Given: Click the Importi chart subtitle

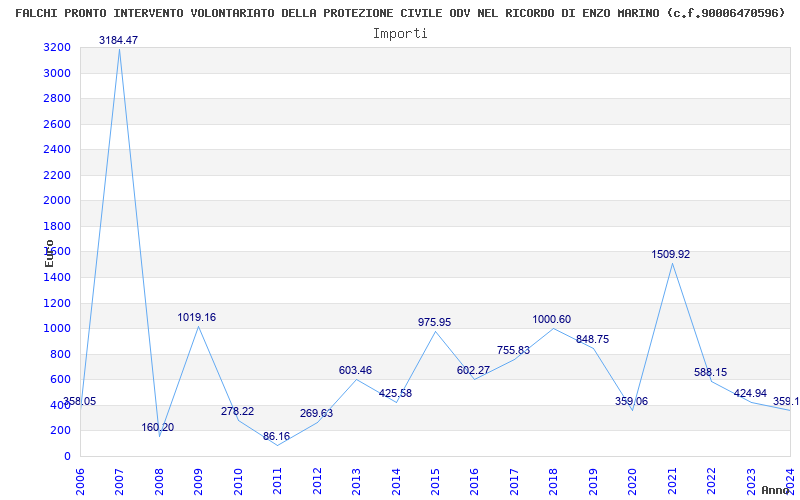Looking at the screenshot, I should coord(400,34).
